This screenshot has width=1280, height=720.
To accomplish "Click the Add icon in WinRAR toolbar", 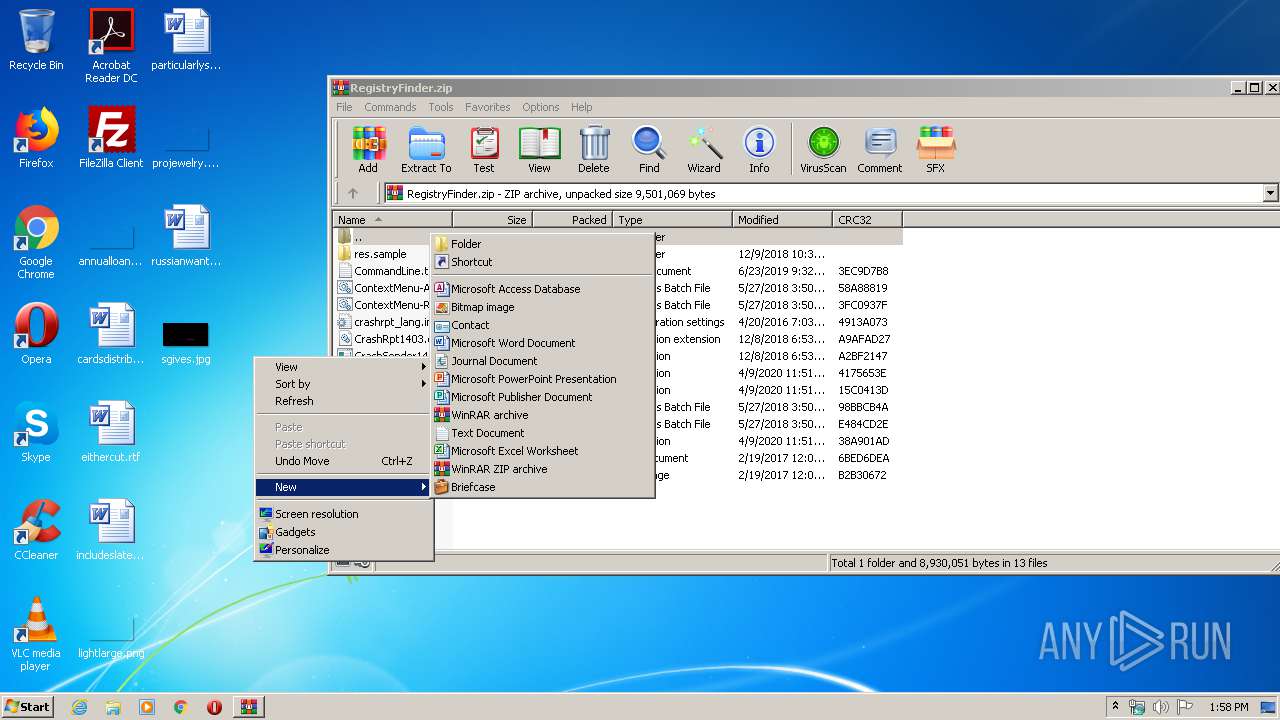I will coord(368,150).
